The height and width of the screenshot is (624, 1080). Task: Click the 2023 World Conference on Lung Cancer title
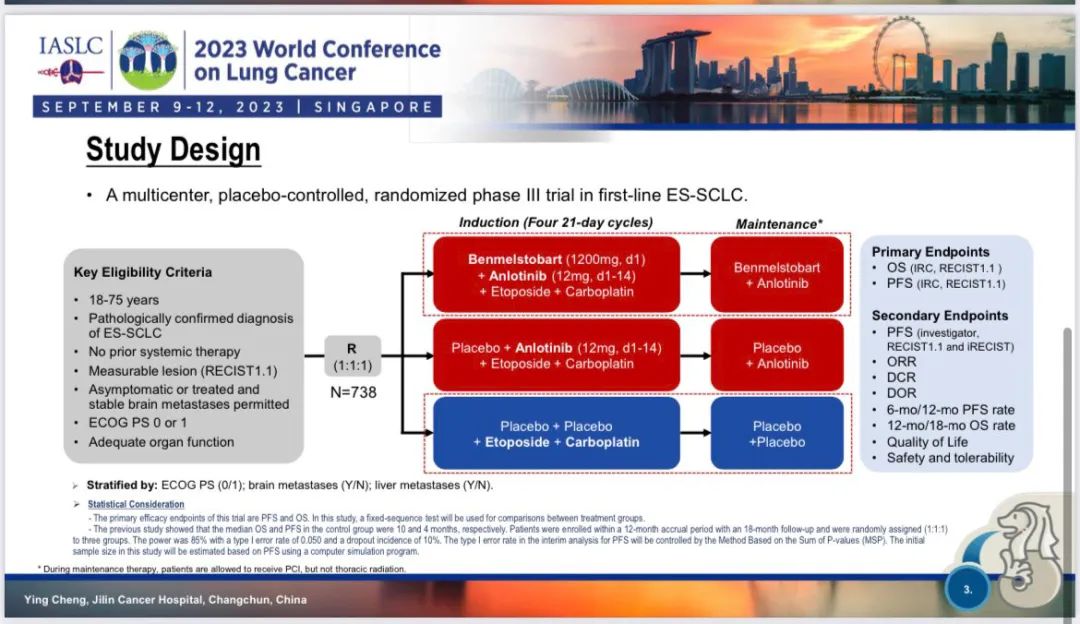316,60
